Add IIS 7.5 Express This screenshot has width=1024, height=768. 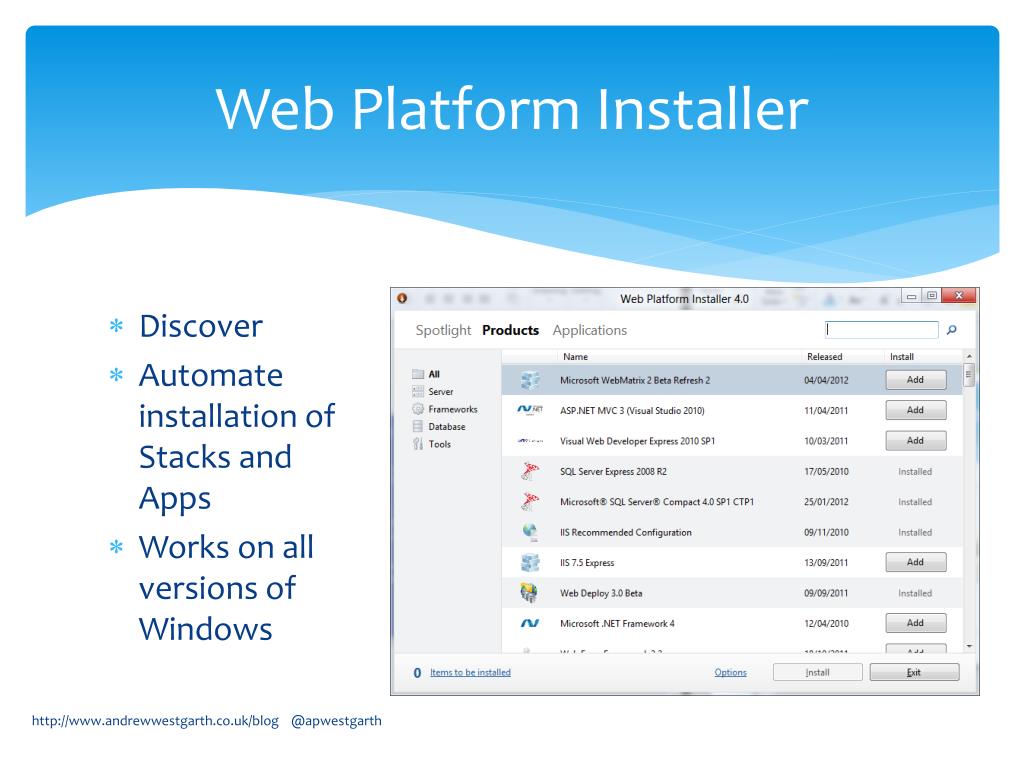point(916,562)
